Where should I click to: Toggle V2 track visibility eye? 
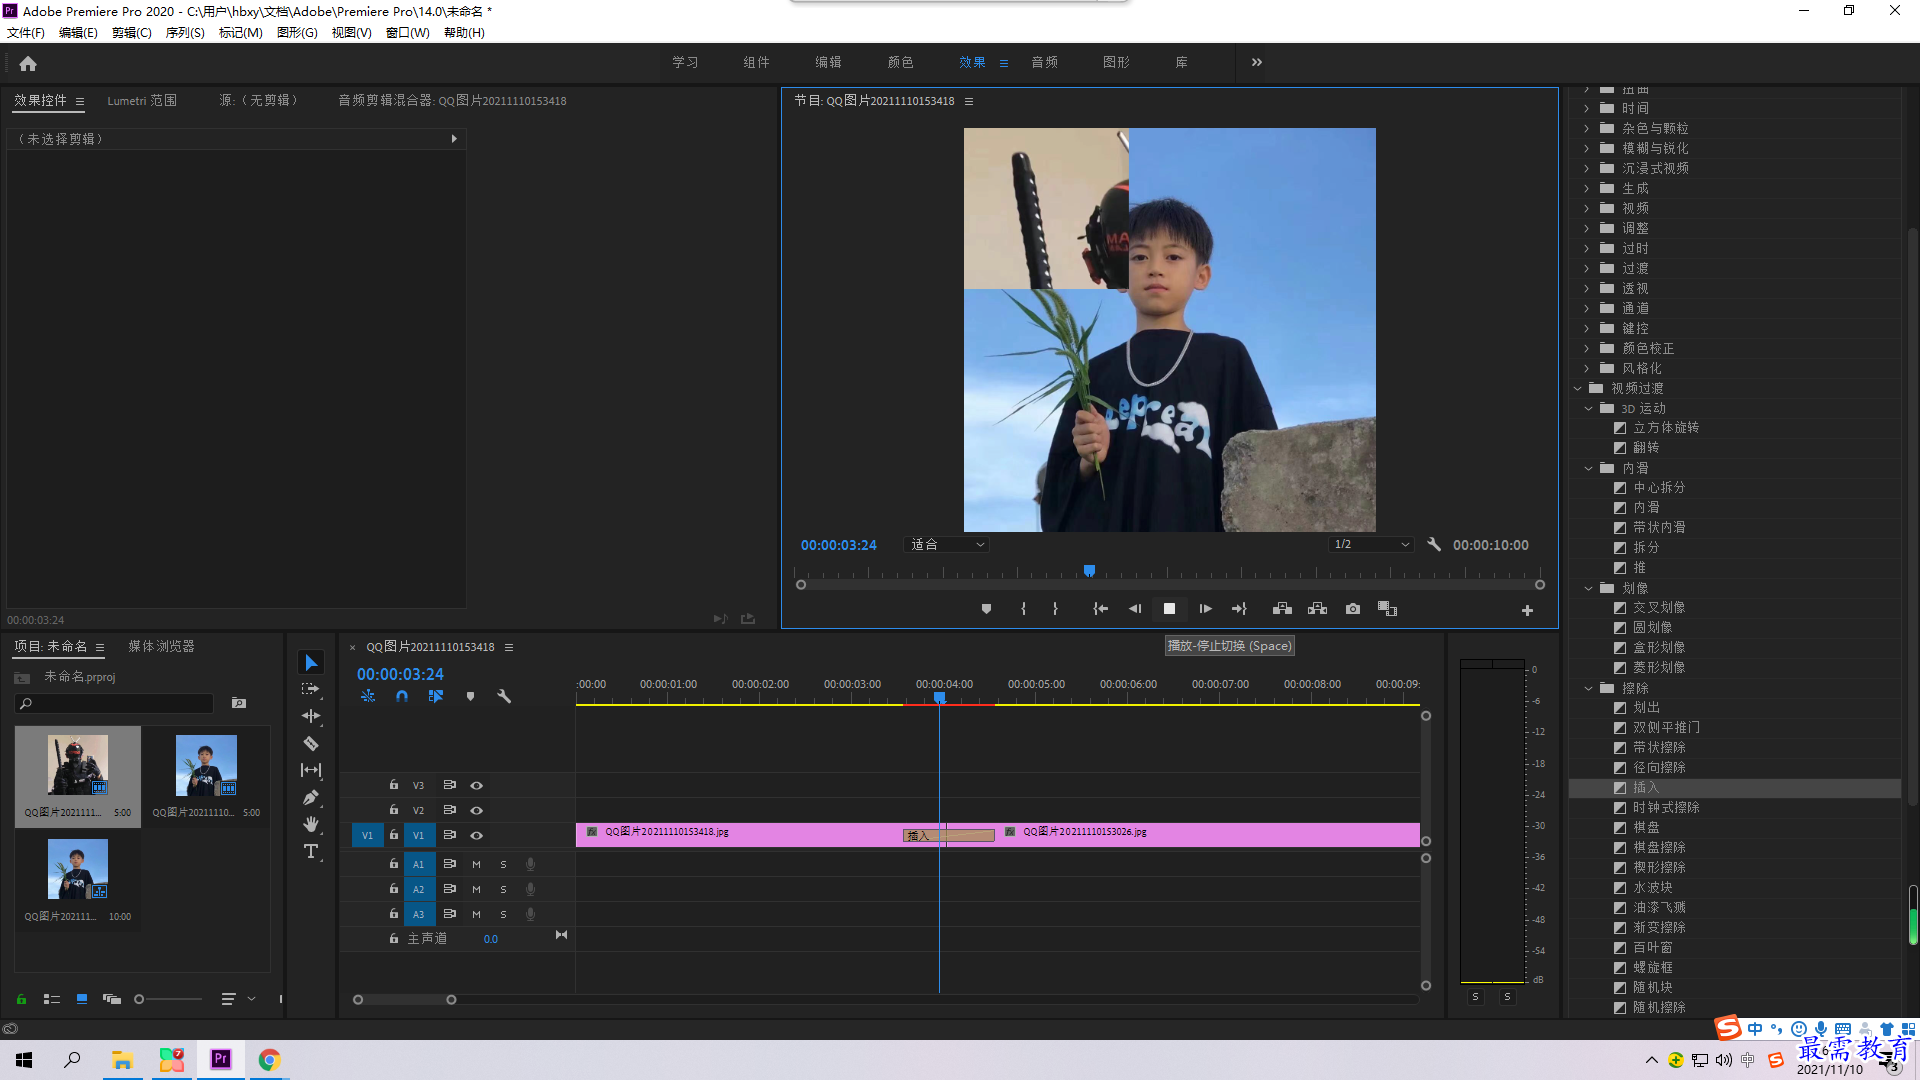477,810
